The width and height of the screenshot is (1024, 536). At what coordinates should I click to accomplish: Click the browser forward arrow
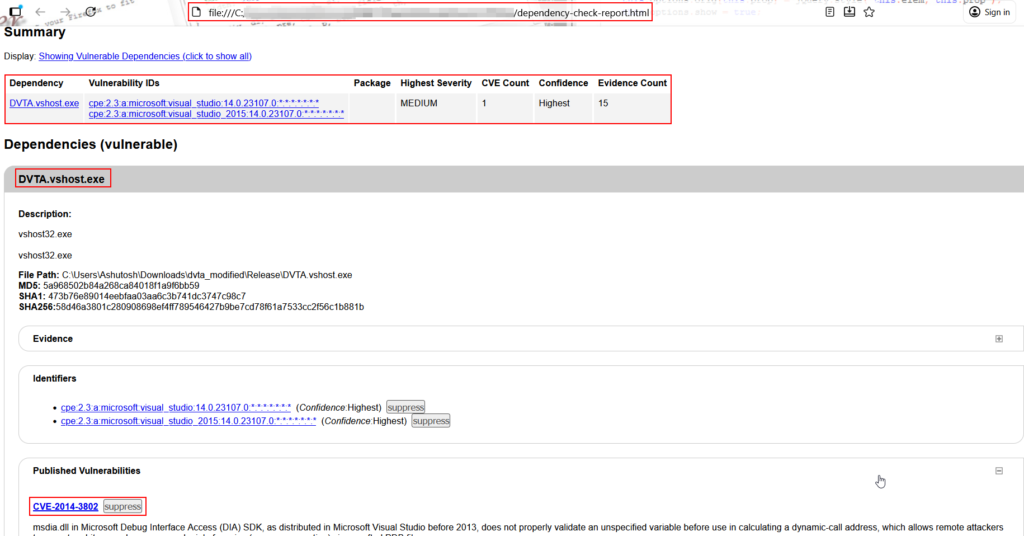click(65, 12)
